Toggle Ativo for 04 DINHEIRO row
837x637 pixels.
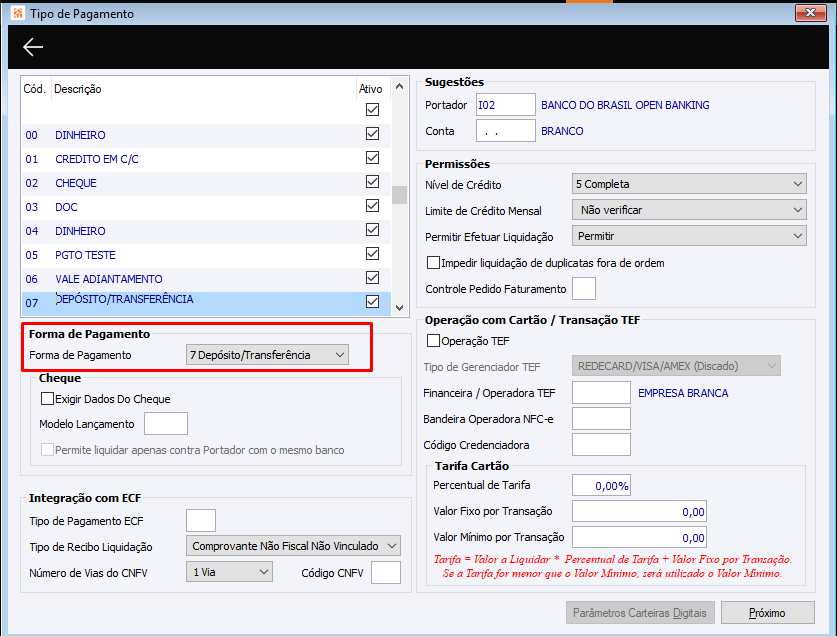point(372,230)
